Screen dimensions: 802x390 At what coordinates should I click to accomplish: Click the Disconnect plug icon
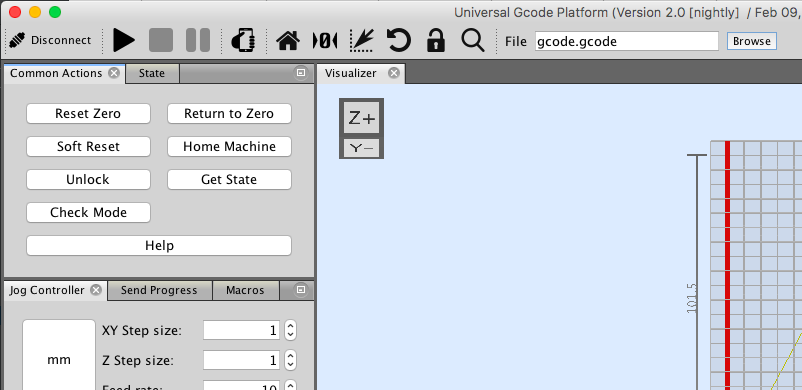17,40
